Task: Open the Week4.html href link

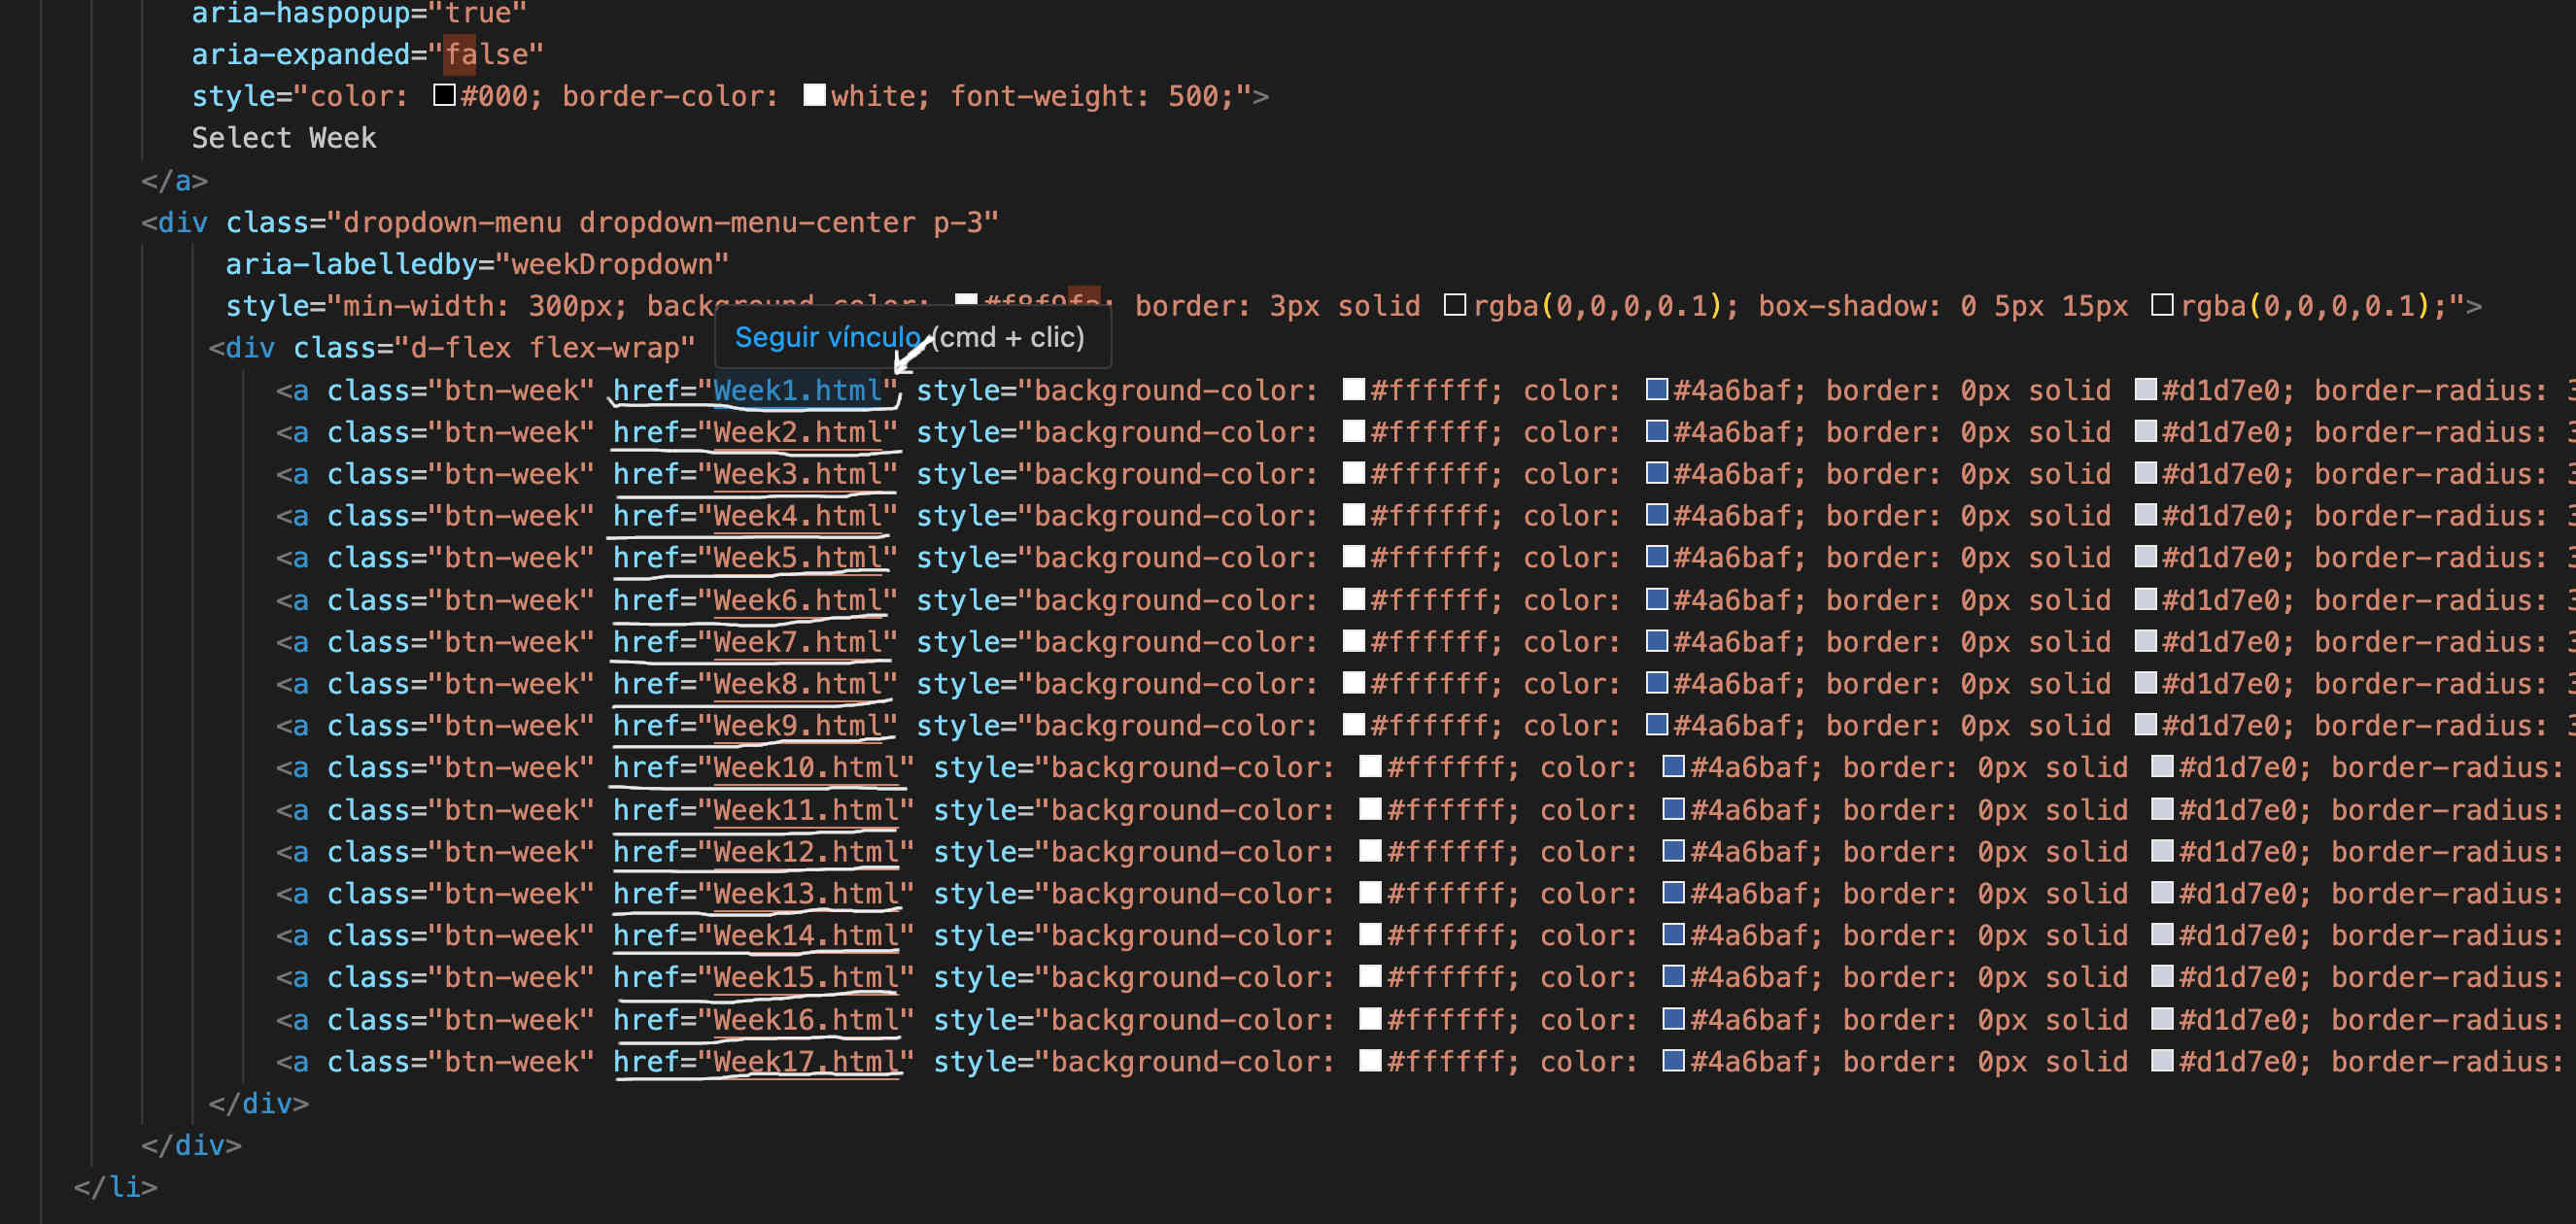Action: click(x=798, y=517)
